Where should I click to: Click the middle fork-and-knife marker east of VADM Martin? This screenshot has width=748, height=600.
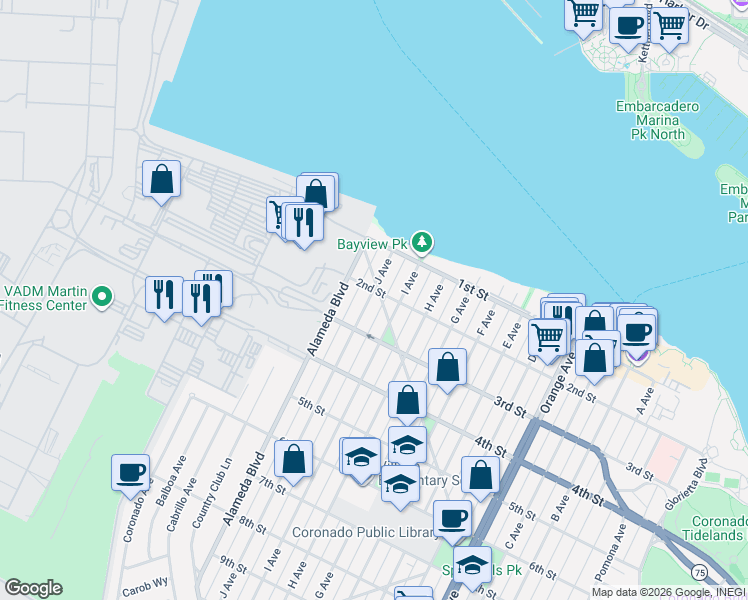tap(201, 302)
